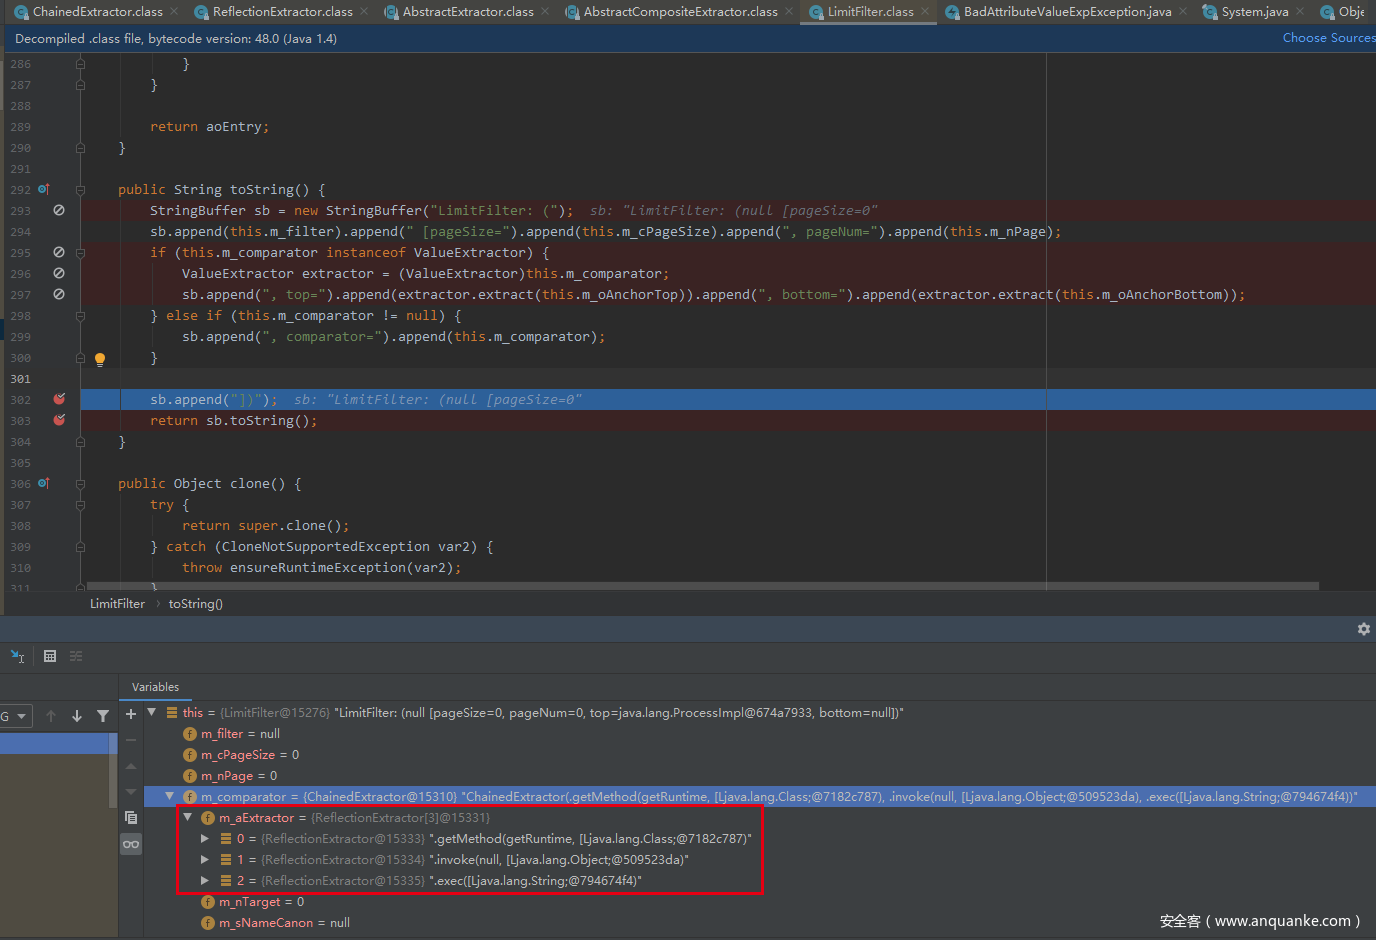
Task: Click the New Watch plus icon
Action: [x=131, y=714]
